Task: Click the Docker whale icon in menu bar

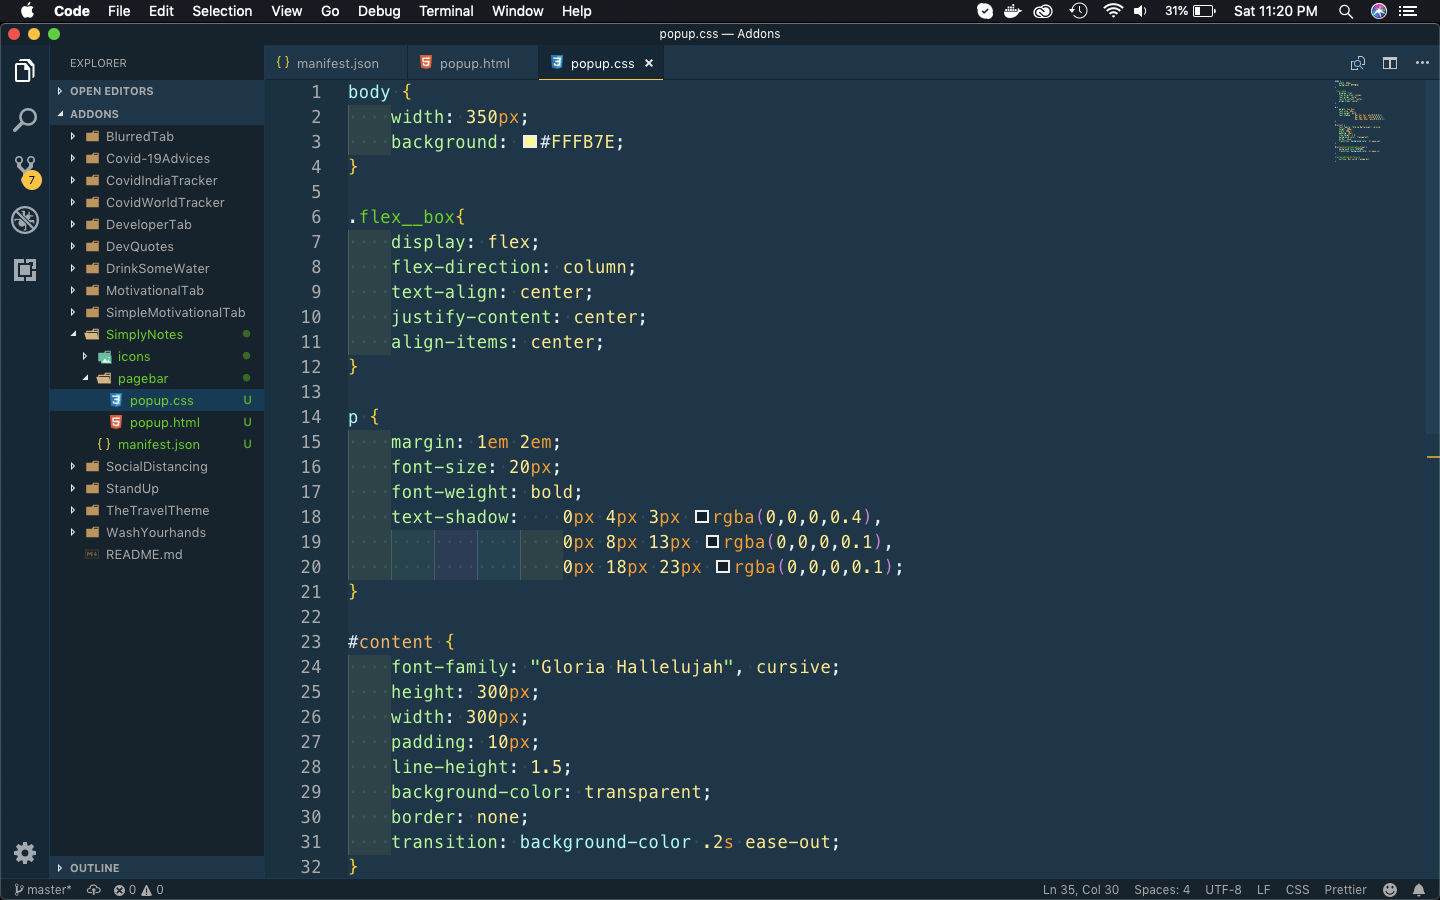Action: tap(1013, 11)
